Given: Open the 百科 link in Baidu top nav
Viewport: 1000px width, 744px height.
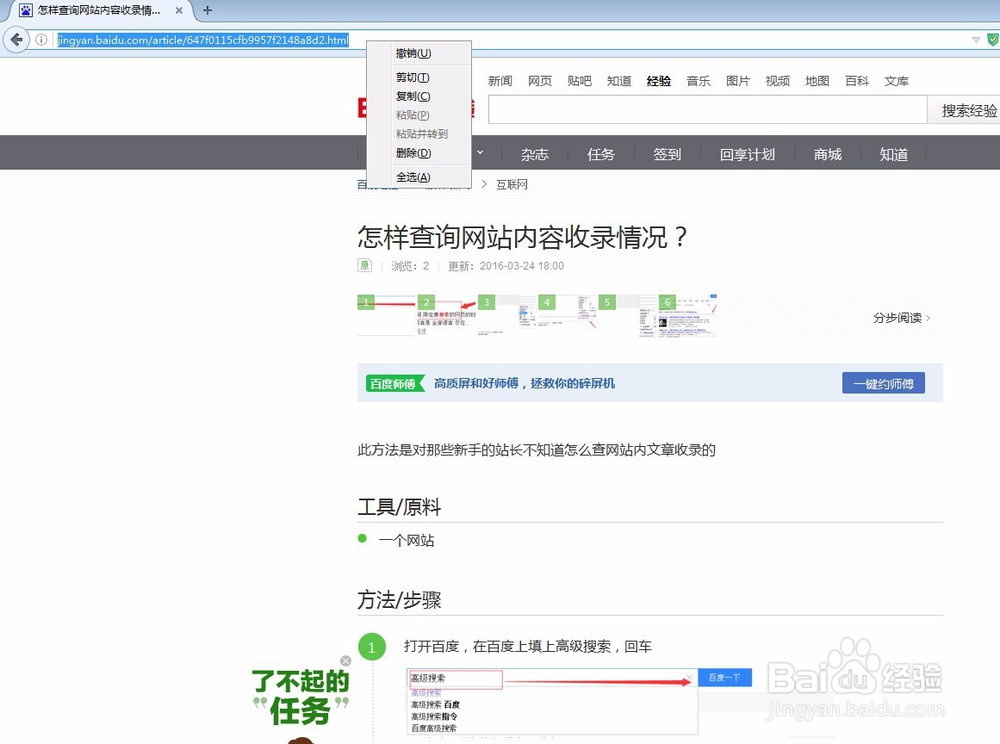Looking at the screenshot, I should pyautogui.click(x=857, y=81).
